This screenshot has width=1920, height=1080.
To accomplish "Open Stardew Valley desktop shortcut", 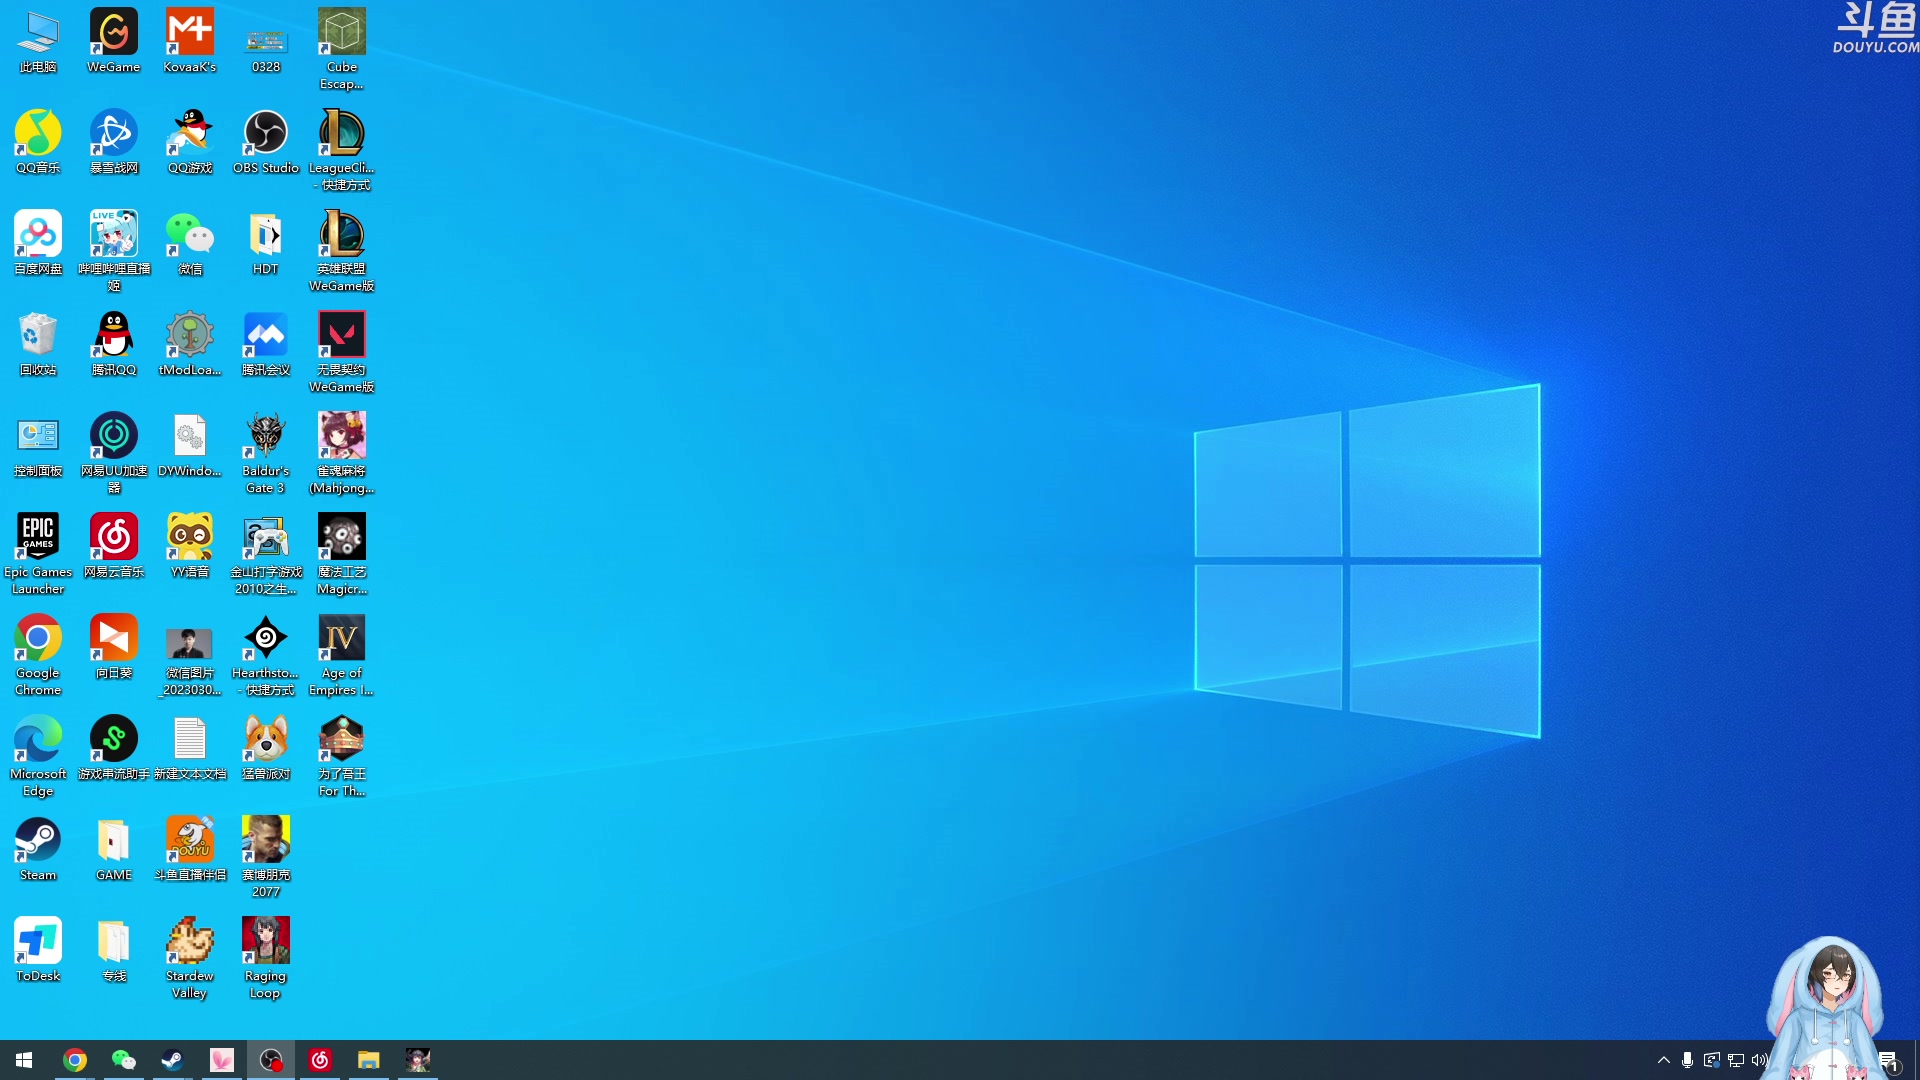I will [x=190, y=958].
